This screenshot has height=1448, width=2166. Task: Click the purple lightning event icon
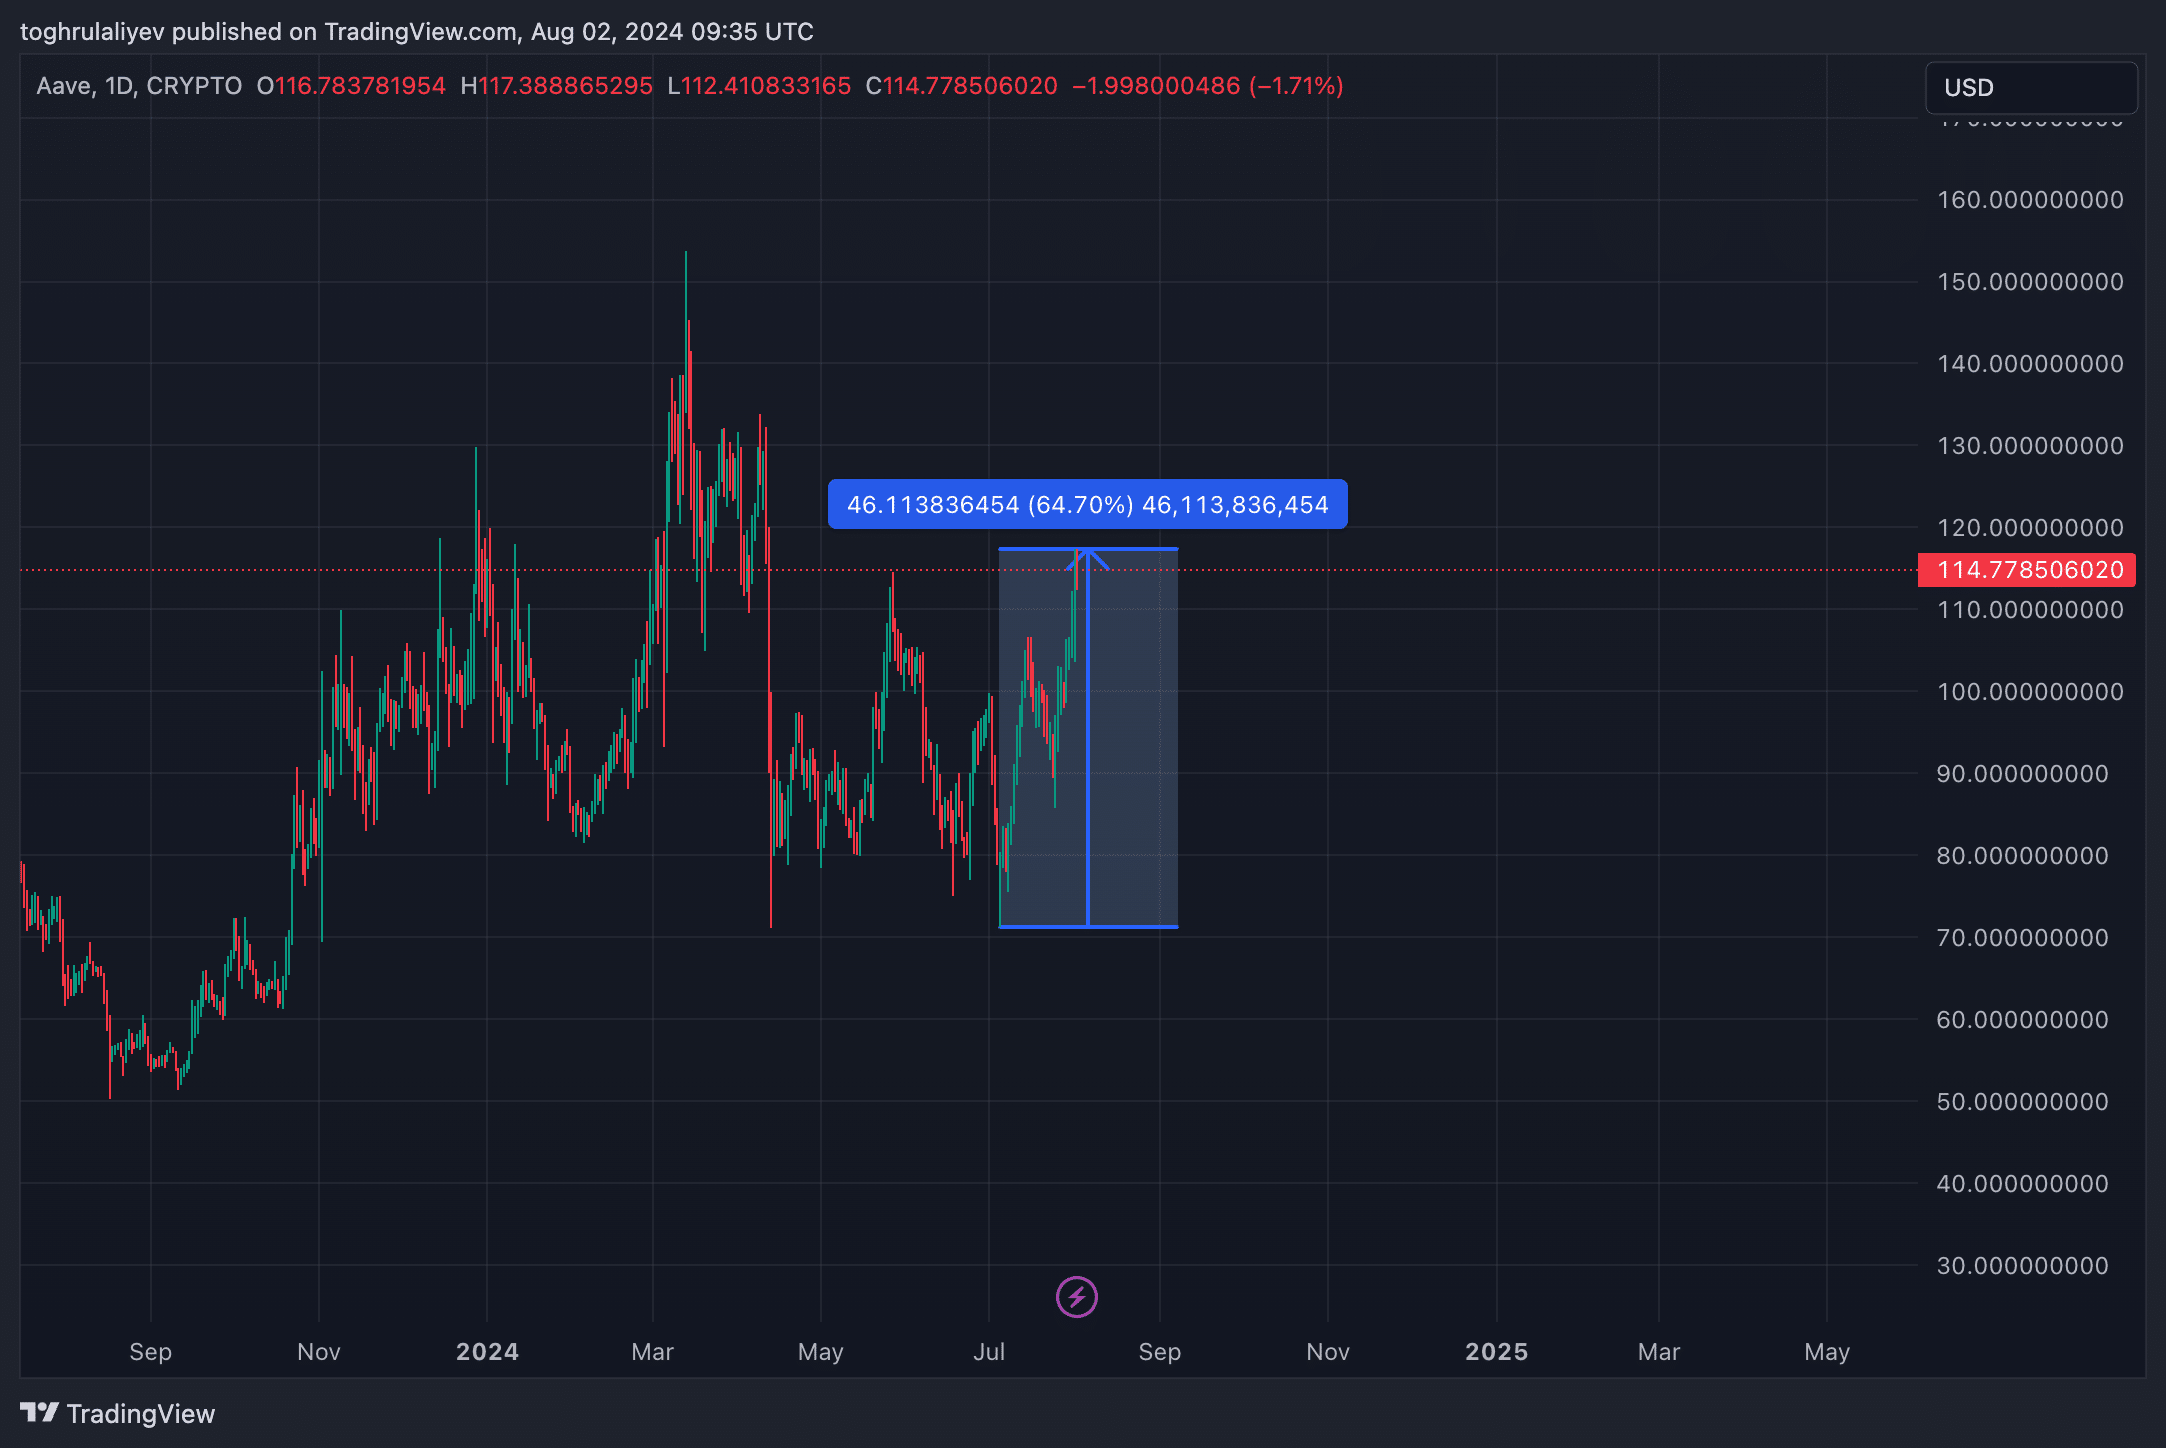pos(1077,1297)
